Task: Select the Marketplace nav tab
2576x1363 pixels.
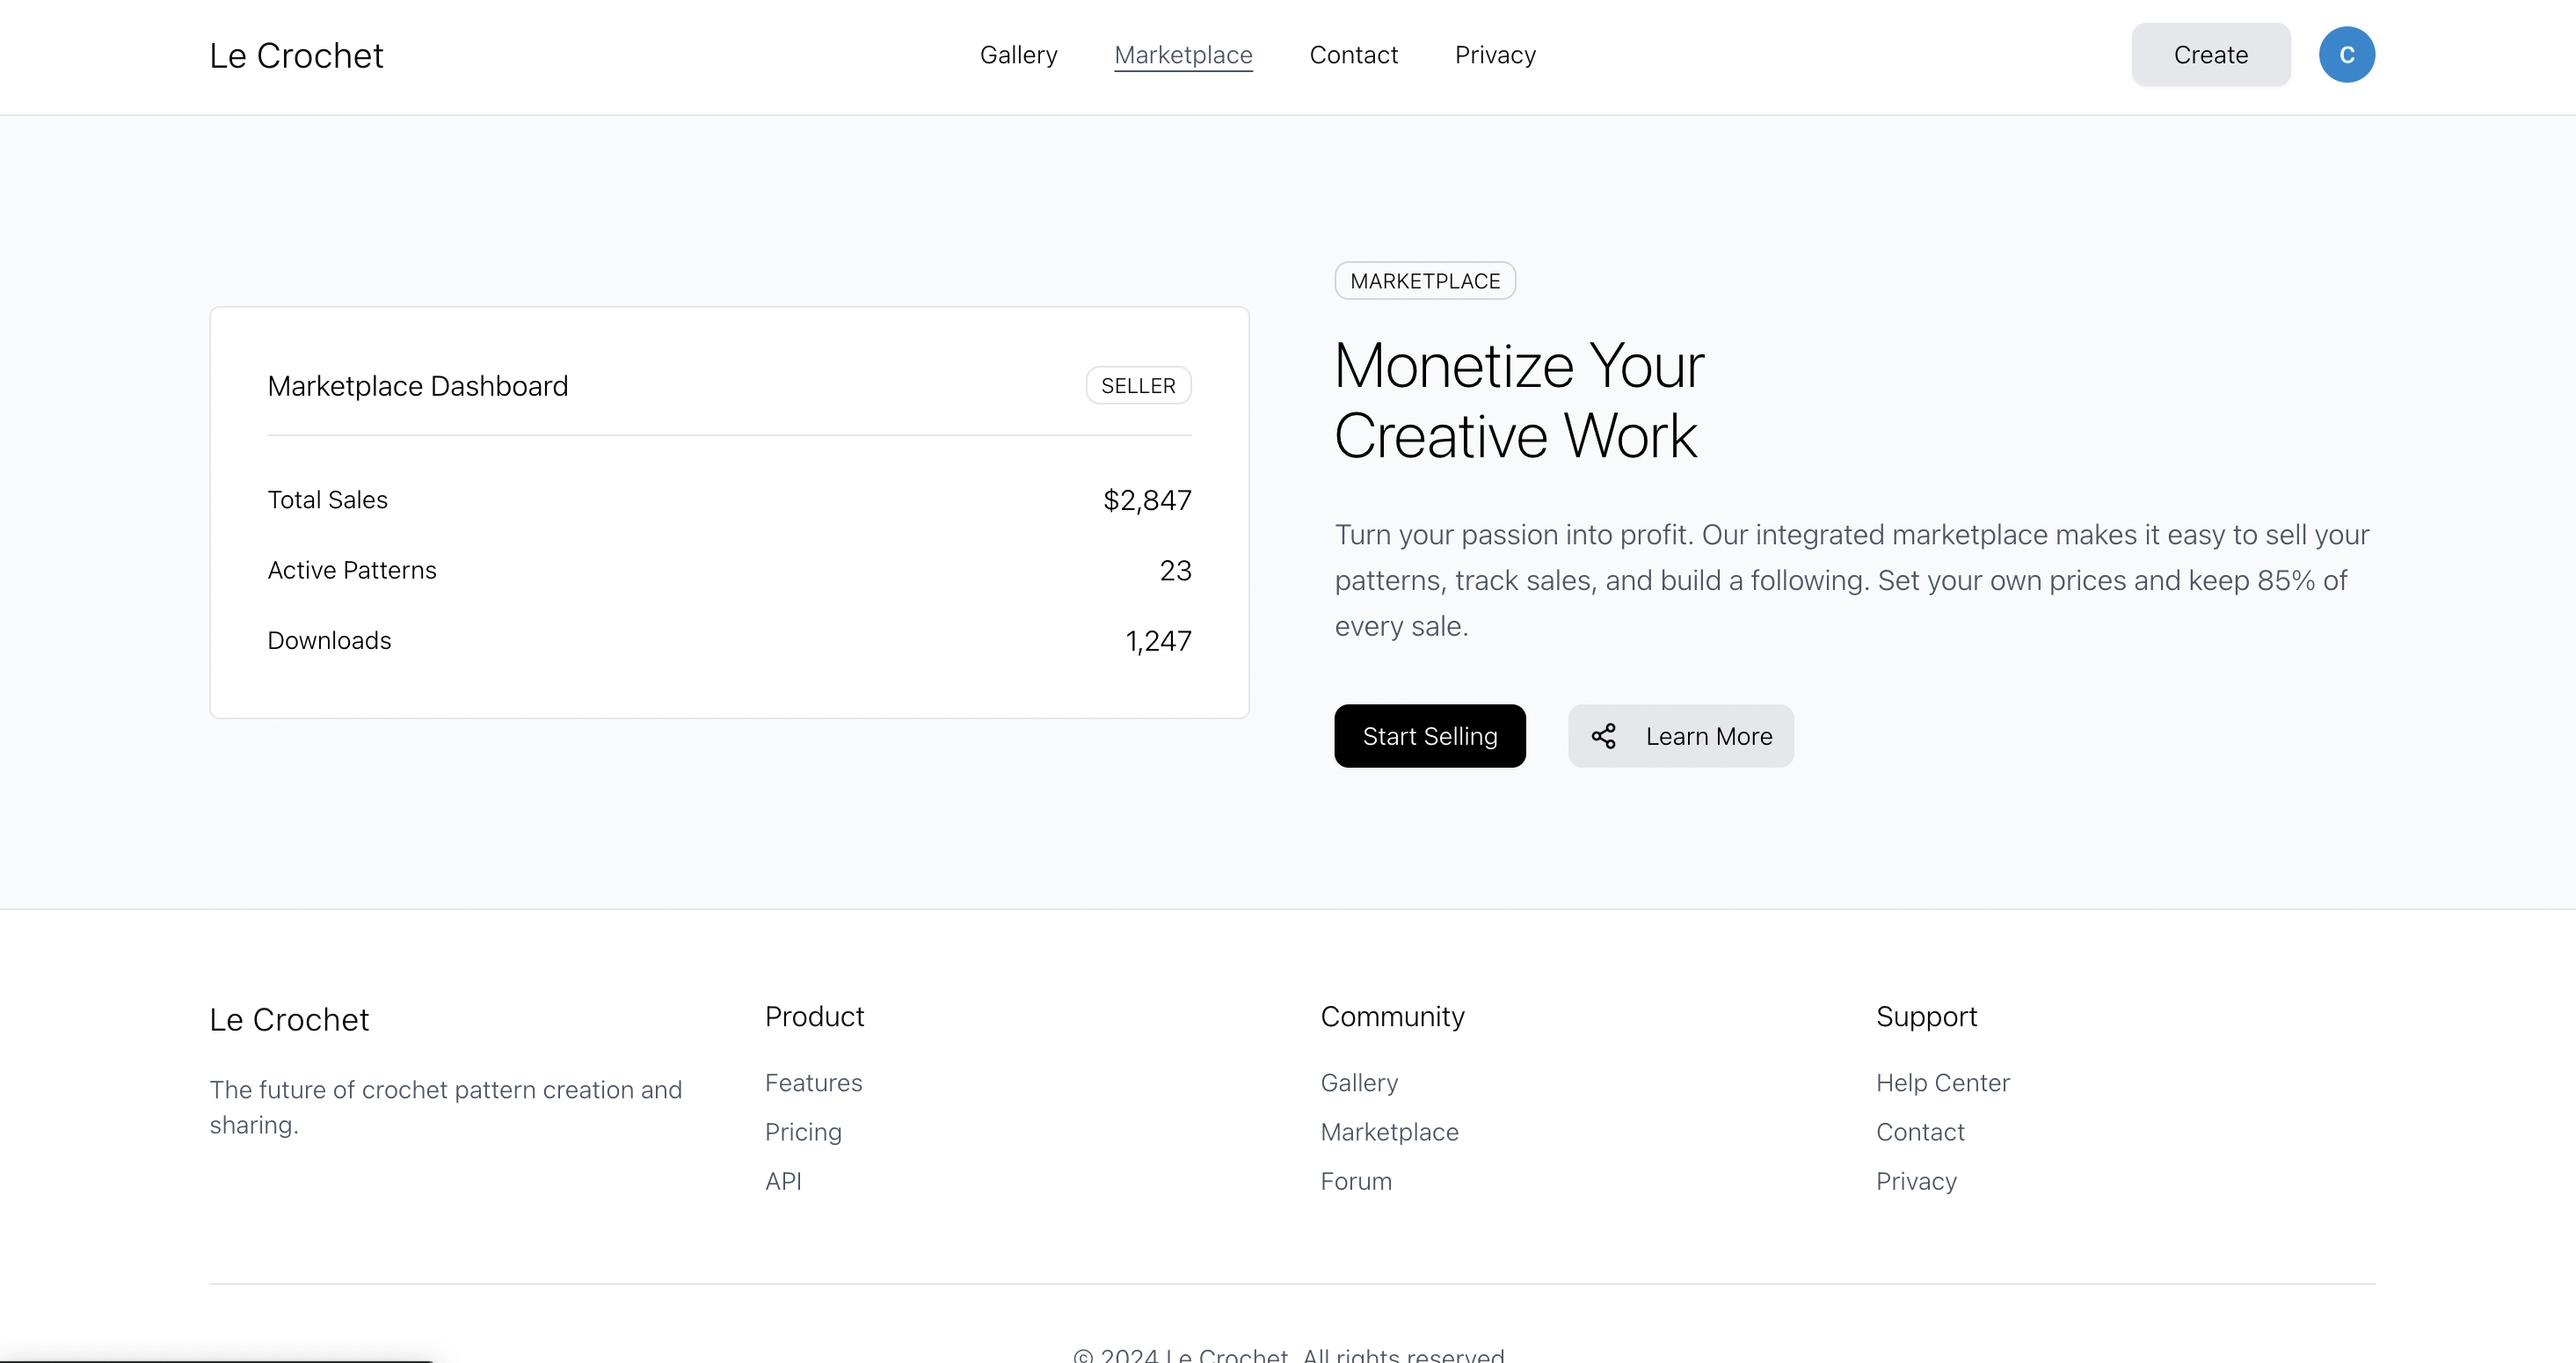Action: [x=1183, y=55]
